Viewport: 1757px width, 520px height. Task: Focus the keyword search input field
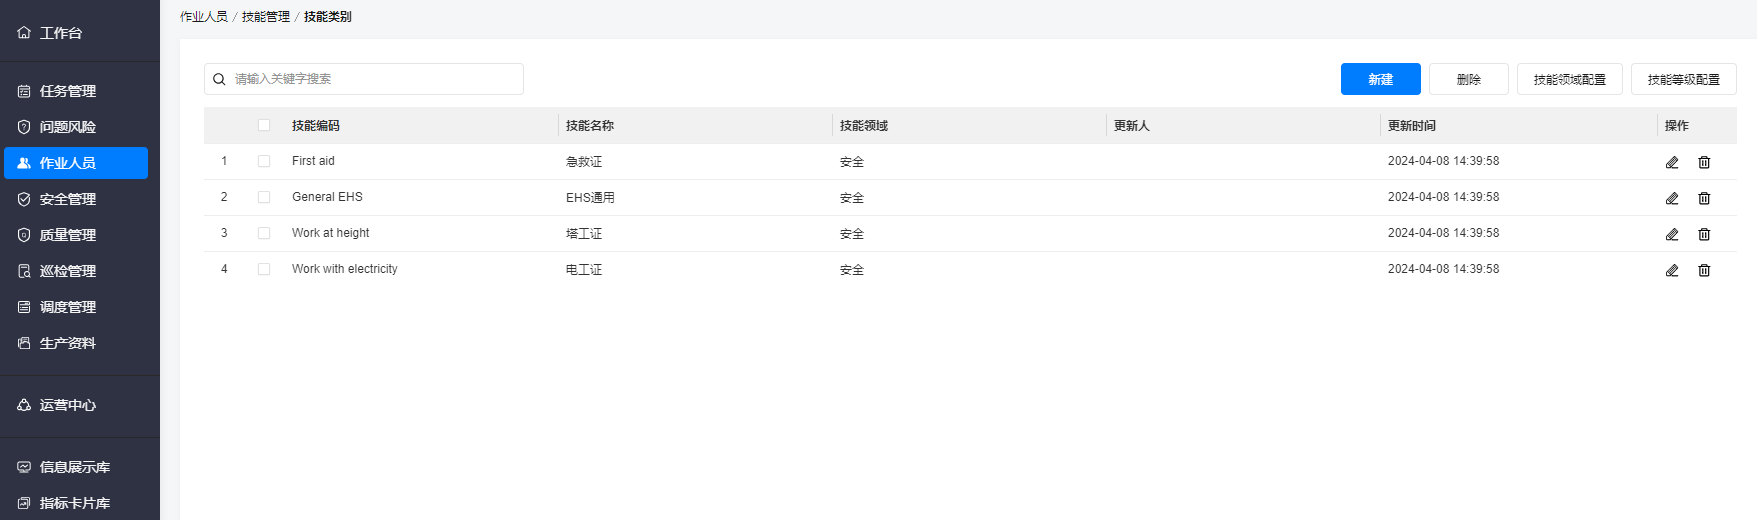click(364, 79)
